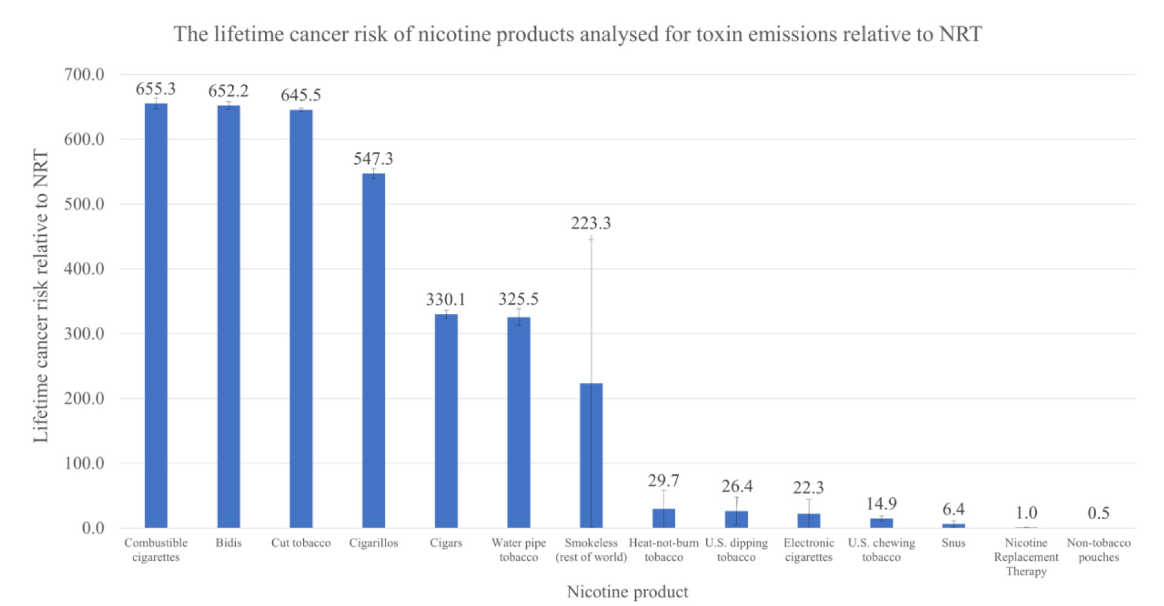Click the Cut tobacco bar
The height and width of the screenshot is (606, 1164).
click(x=301, y=318)
